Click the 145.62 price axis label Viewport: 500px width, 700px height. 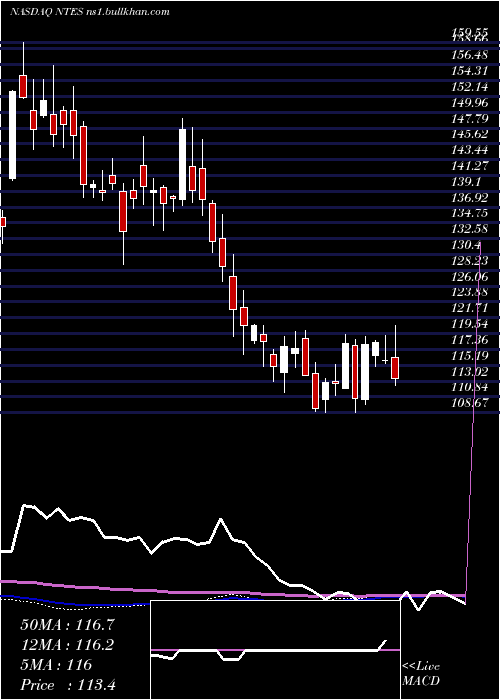pyautogui.click(x=471, y=134)
